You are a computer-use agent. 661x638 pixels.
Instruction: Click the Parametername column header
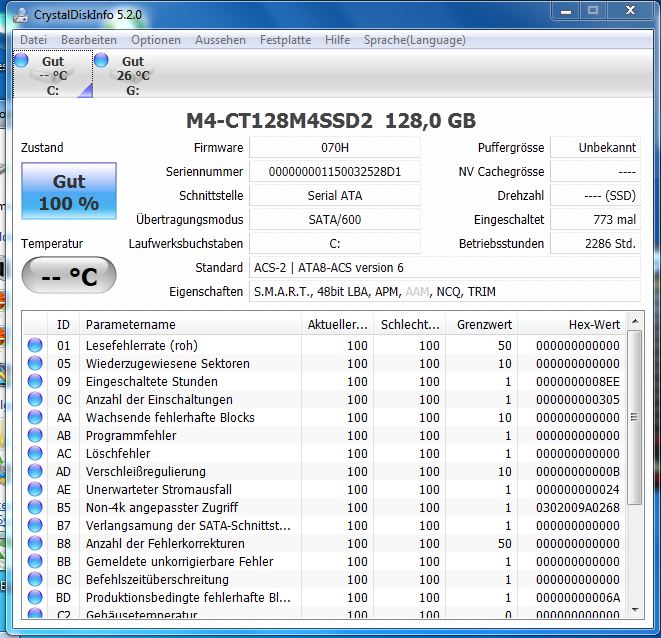pyautogui.click(x=191, y=324)
